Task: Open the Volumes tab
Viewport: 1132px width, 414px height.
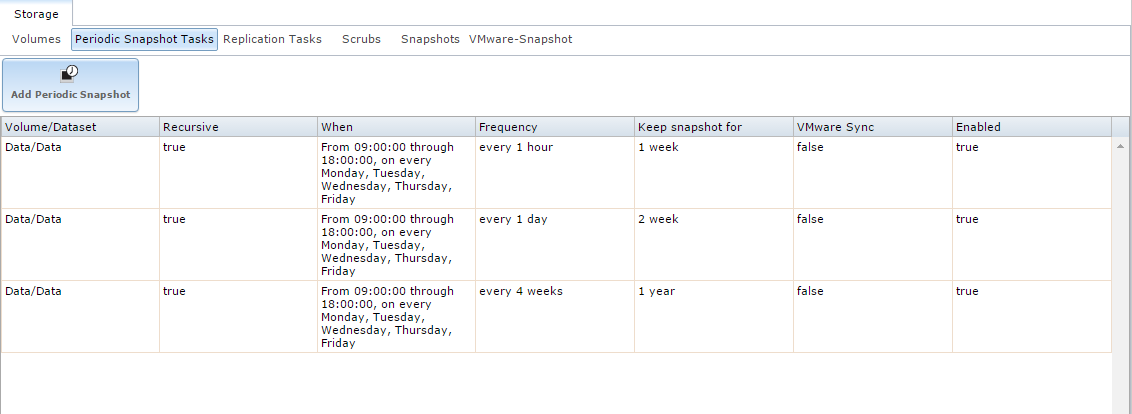Action: pos(36,39)
